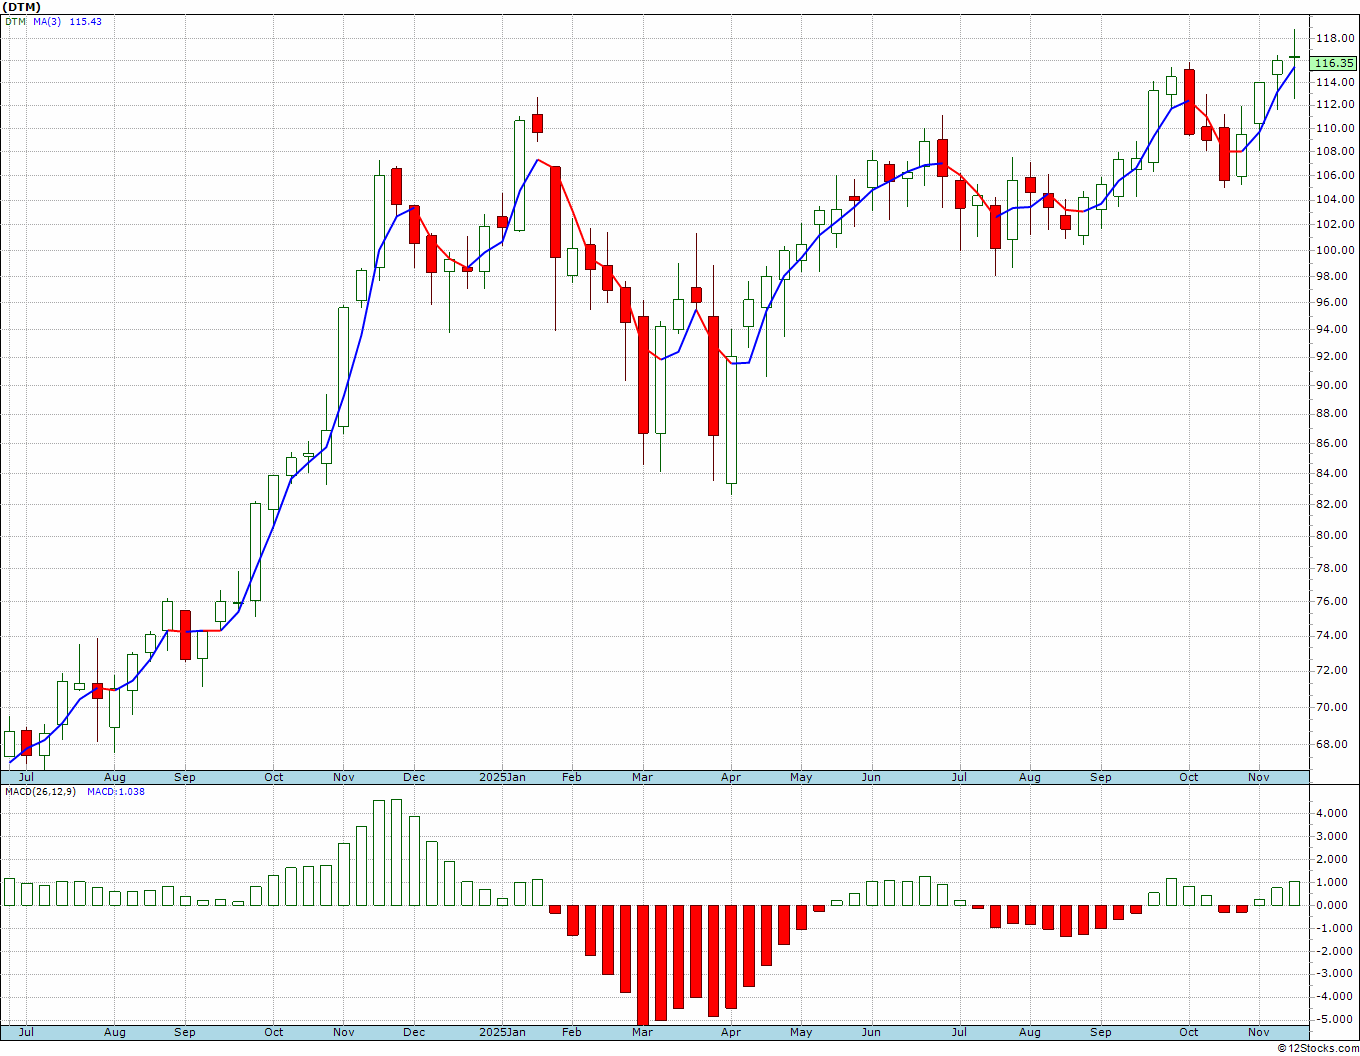Viewport: 1360px width, 1056px height.
Task: Select the moving average value 115.43
Action: (85, 21)
